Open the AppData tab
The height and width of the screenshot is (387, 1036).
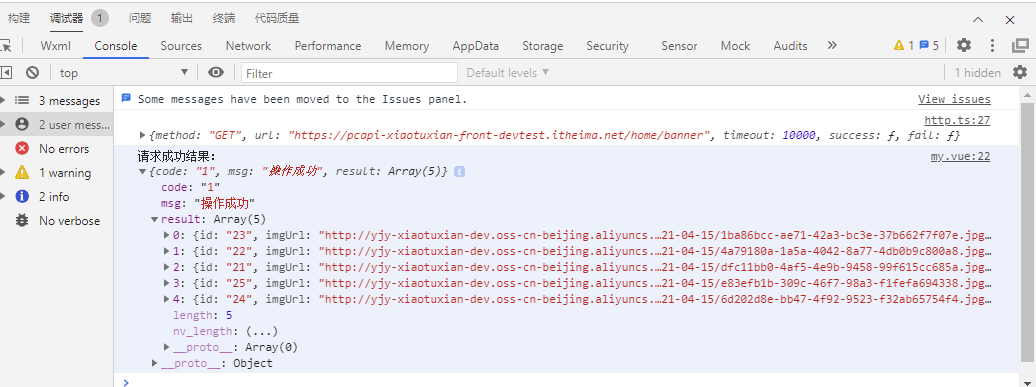(x=476, y=46)
